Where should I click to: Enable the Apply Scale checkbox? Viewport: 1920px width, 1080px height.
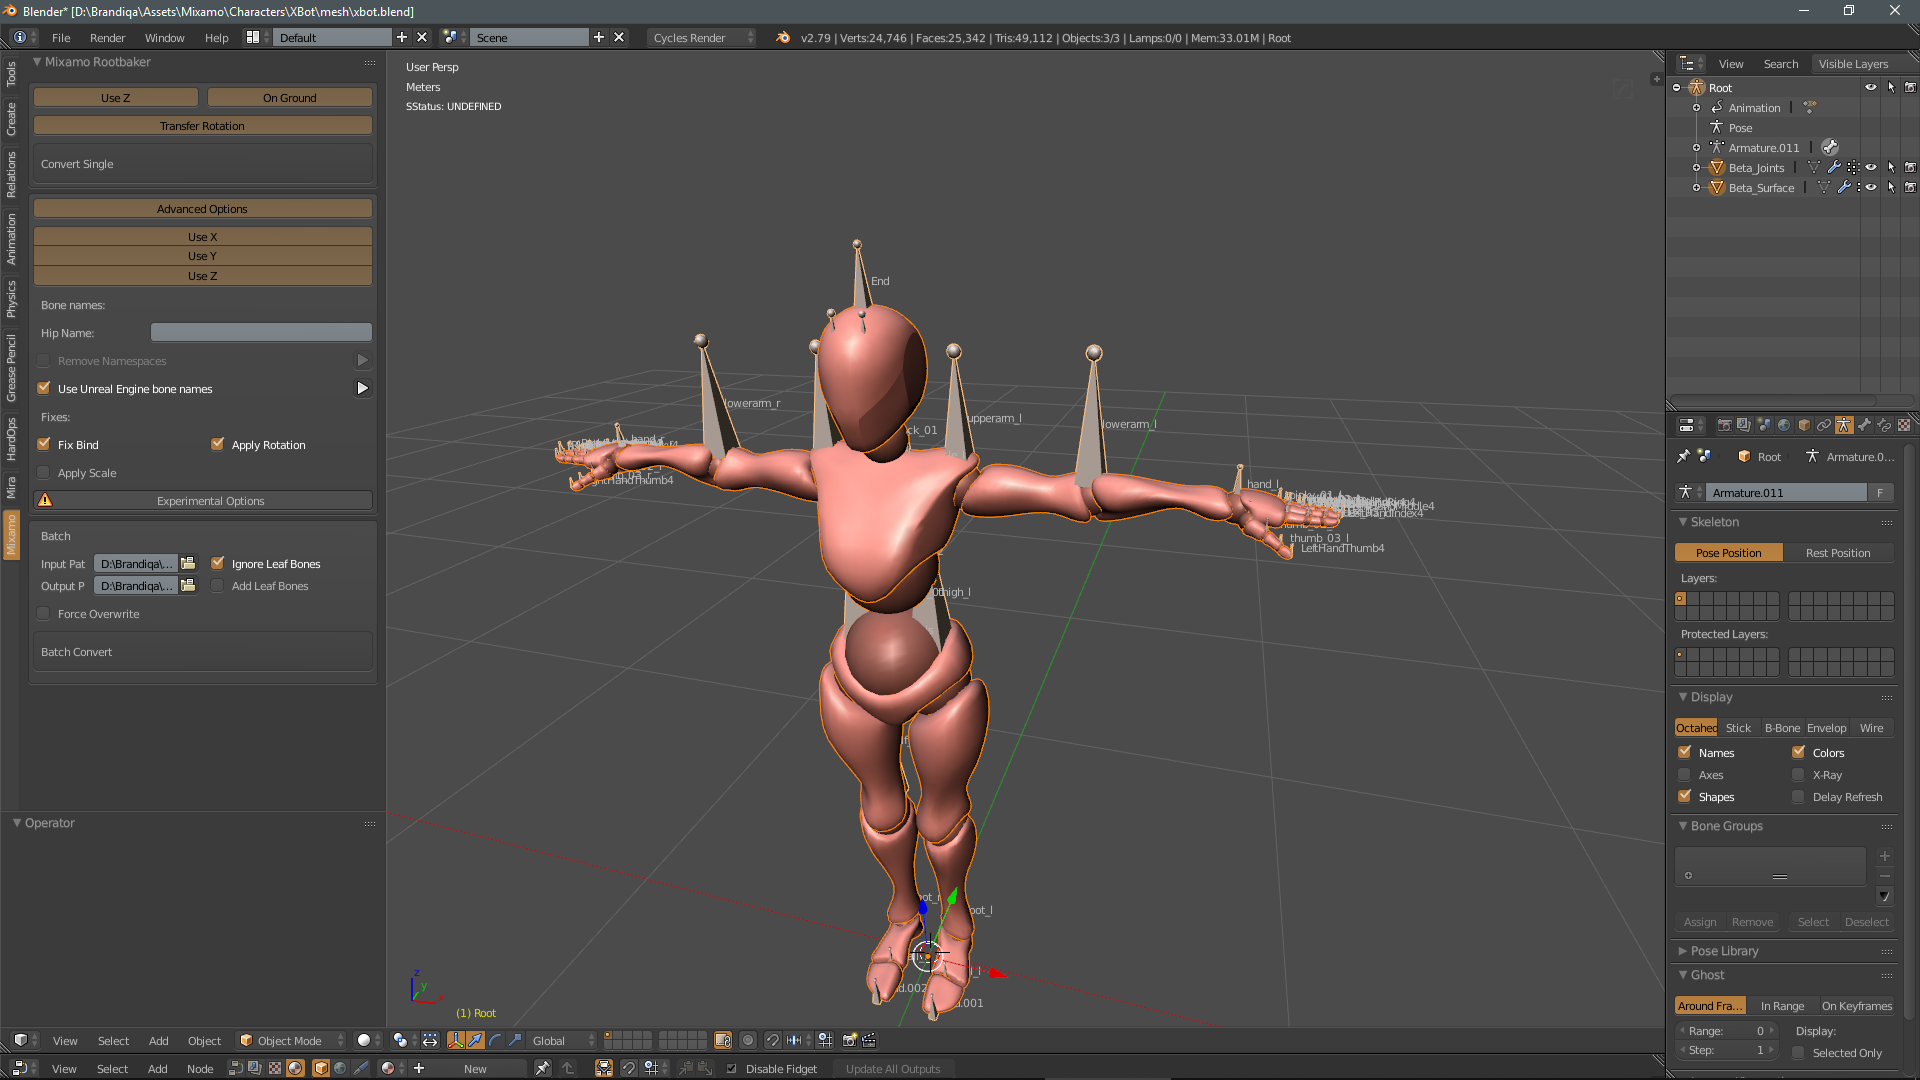coord(43,472)
